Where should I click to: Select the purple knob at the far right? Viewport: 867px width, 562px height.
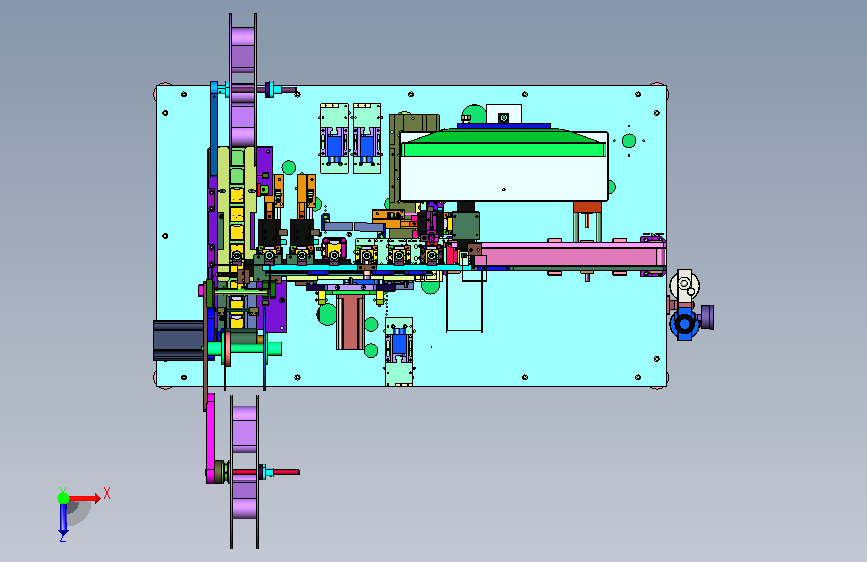(x=707, y=317)
